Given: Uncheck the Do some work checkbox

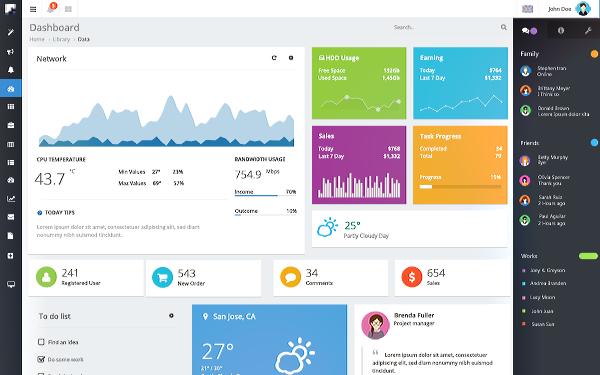Looking at the screenshot, I should [41, 359].
